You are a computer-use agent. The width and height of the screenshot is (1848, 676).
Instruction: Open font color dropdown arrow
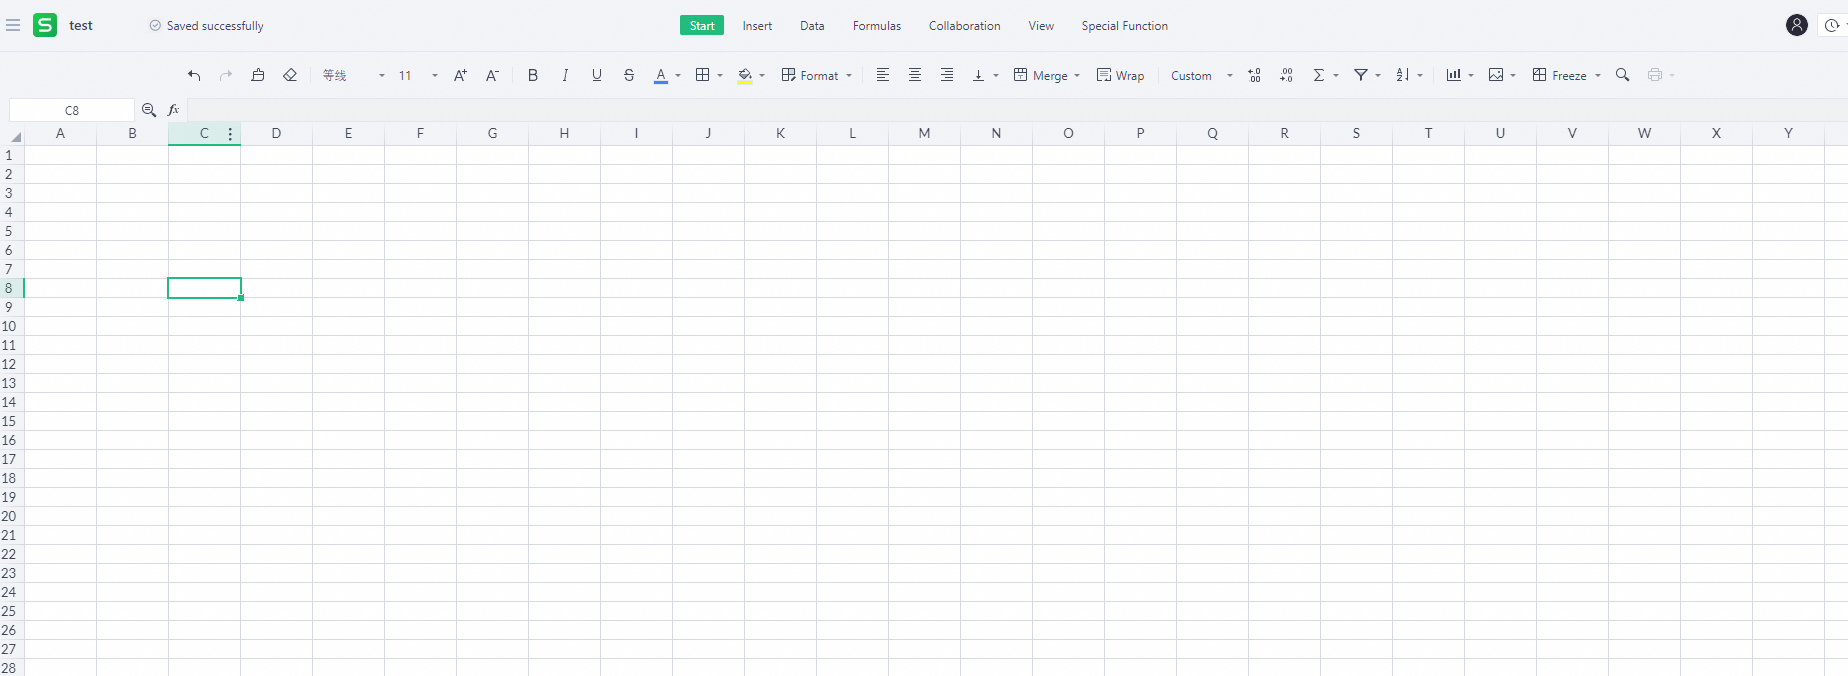678,76
